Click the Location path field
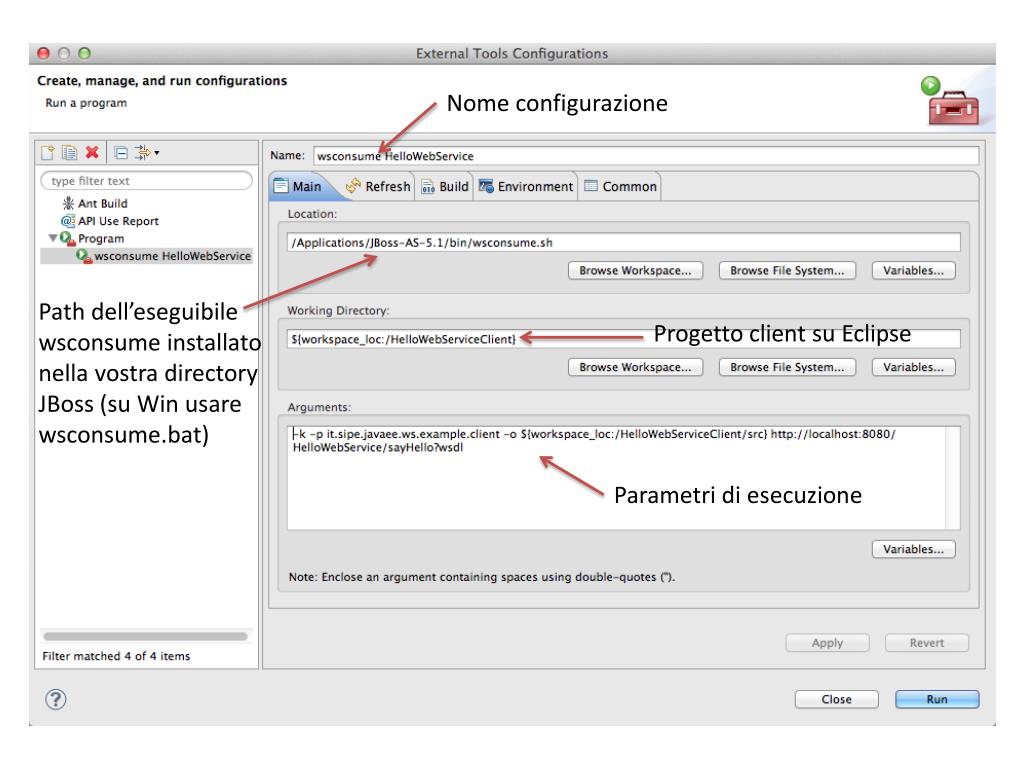 point(624,242)
